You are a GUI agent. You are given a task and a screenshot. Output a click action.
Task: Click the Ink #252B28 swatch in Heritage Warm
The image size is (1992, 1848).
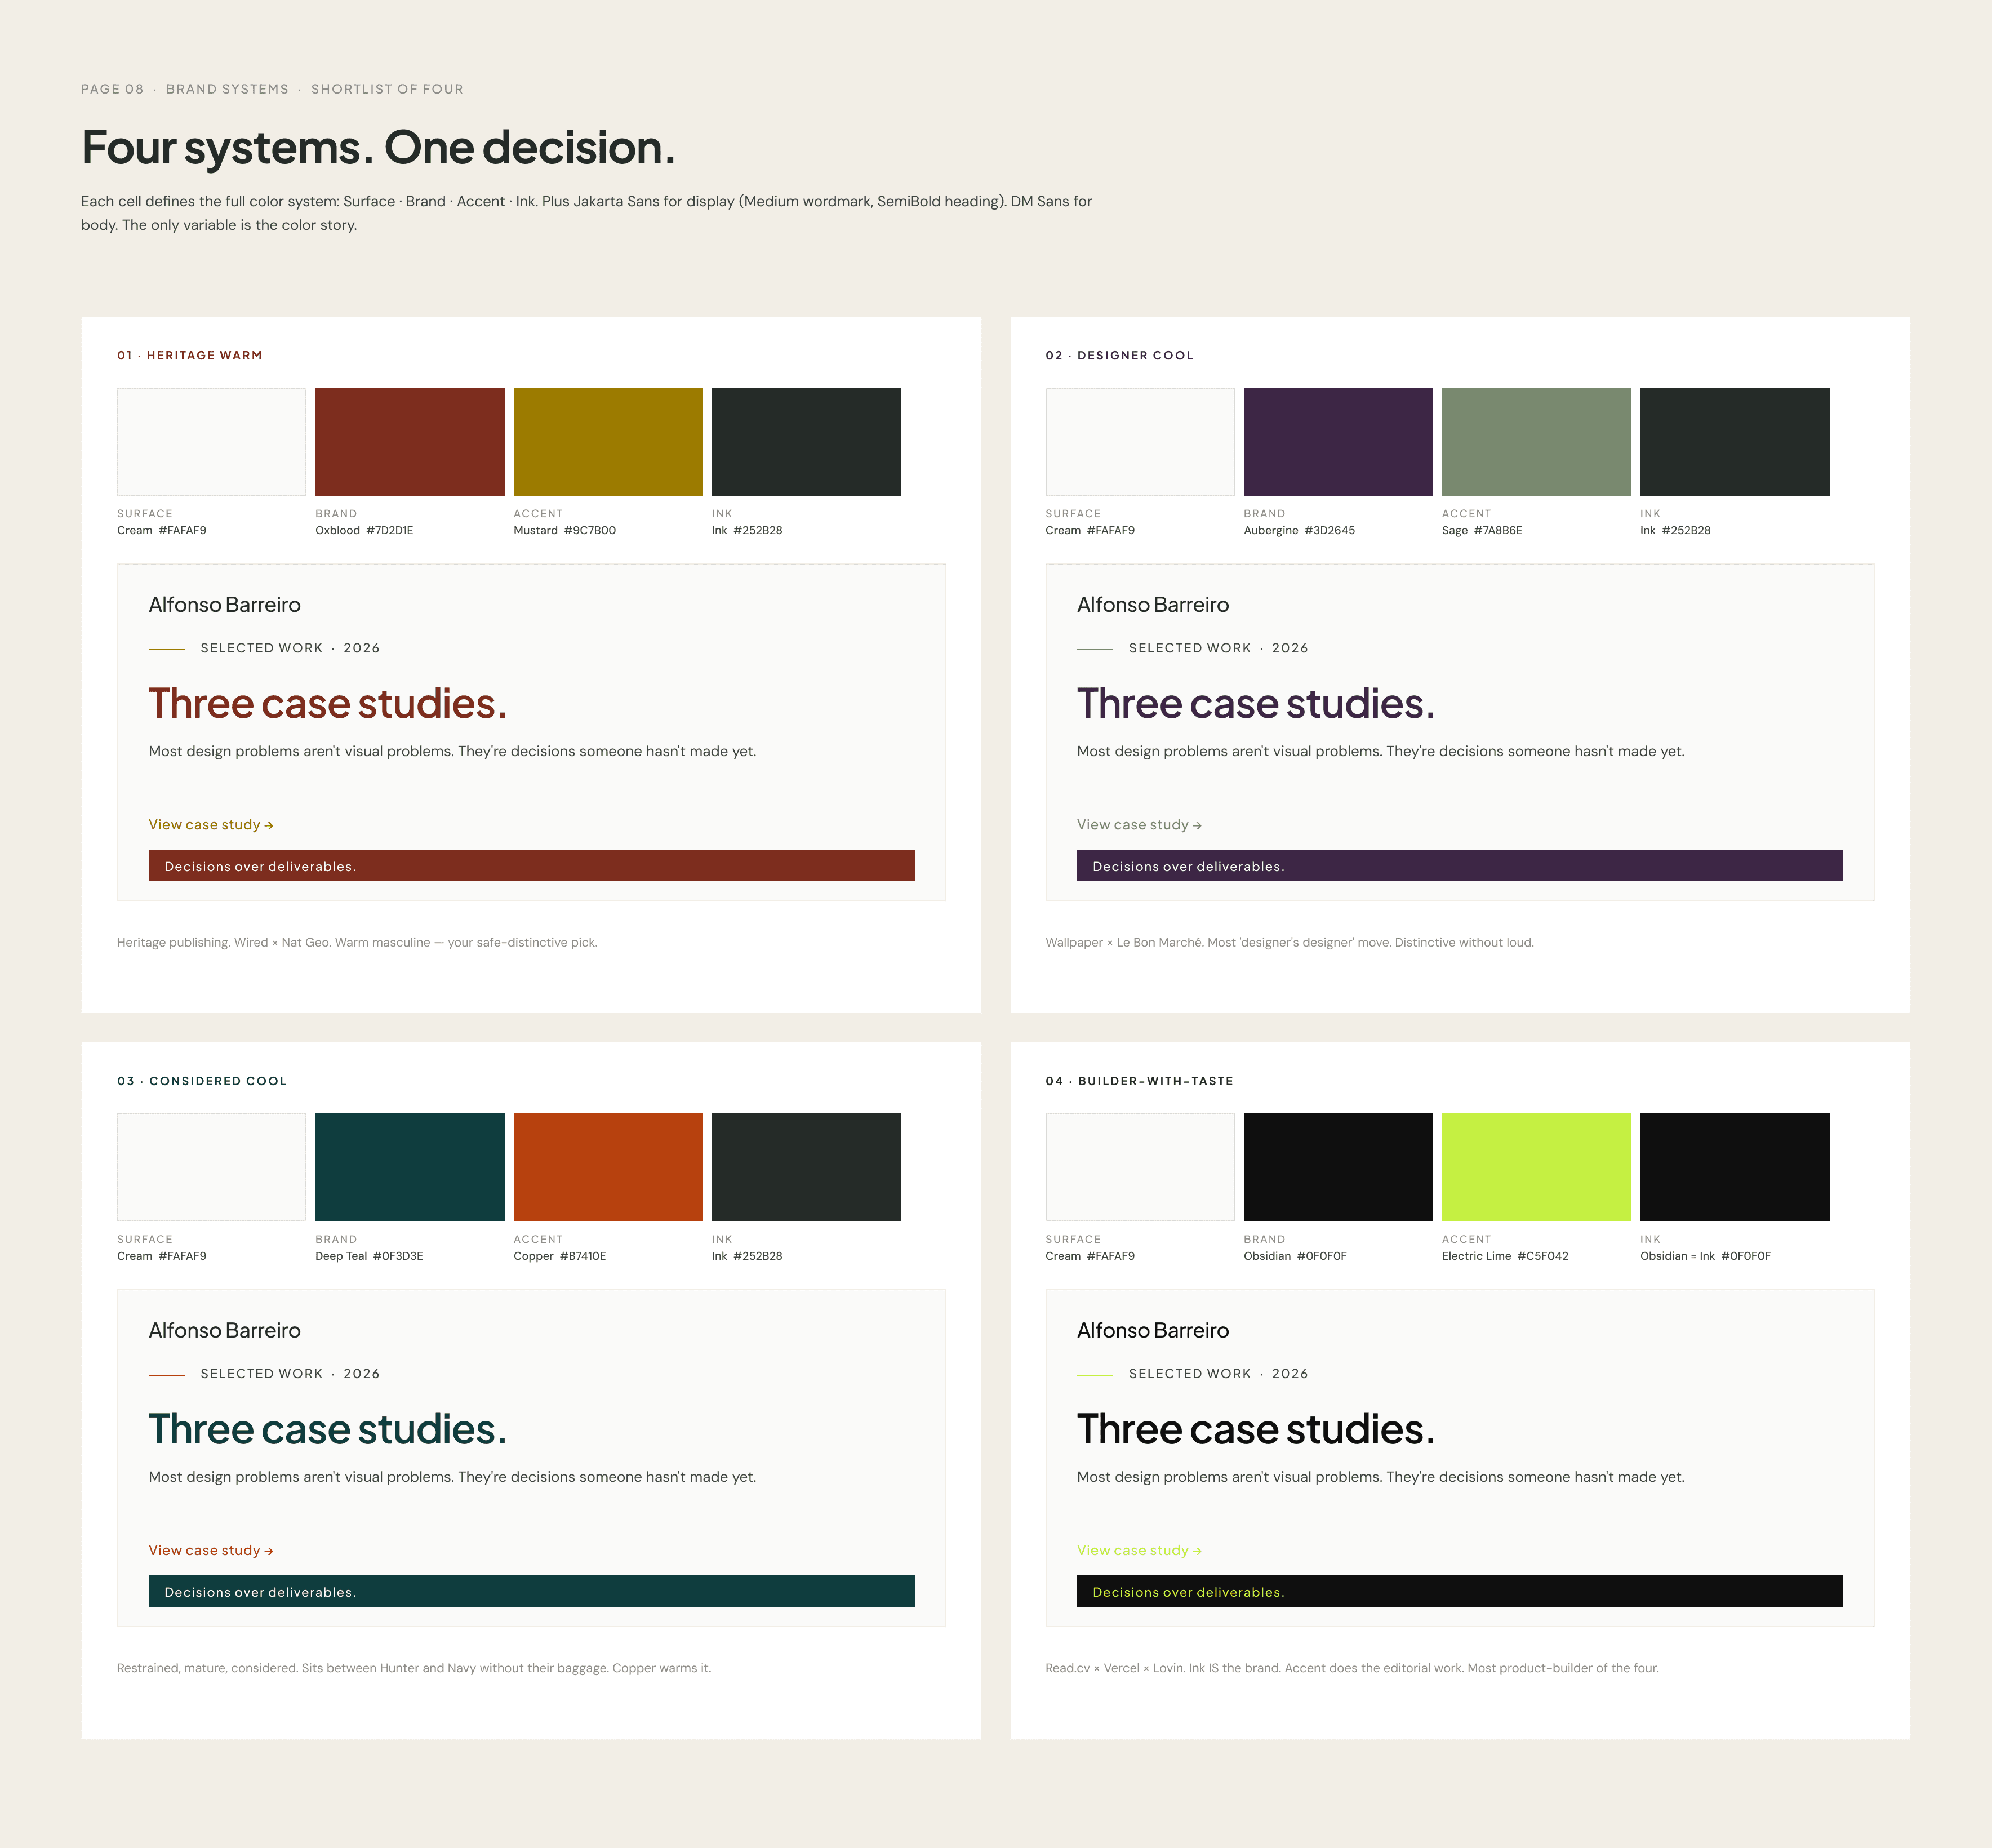[x=806, y=441]
